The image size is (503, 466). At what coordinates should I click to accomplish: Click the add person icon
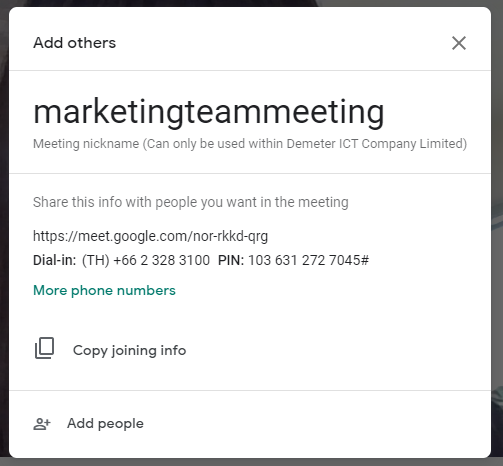click(42, 424)
